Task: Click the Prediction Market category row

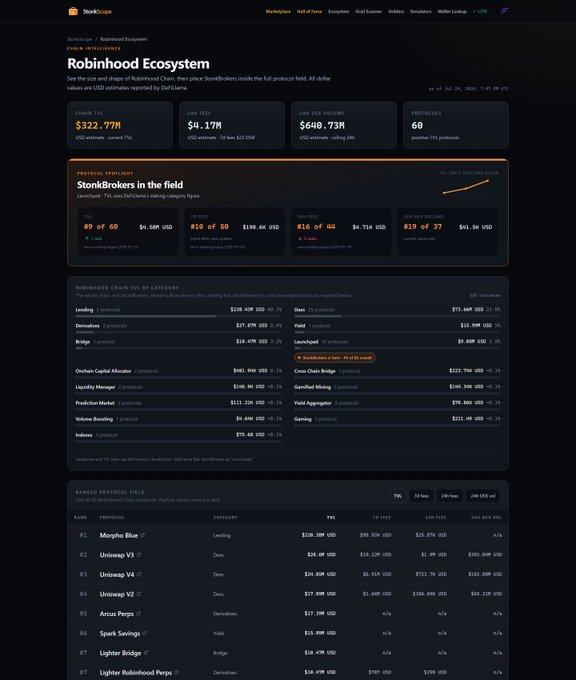Action: [x=179, y=405]
